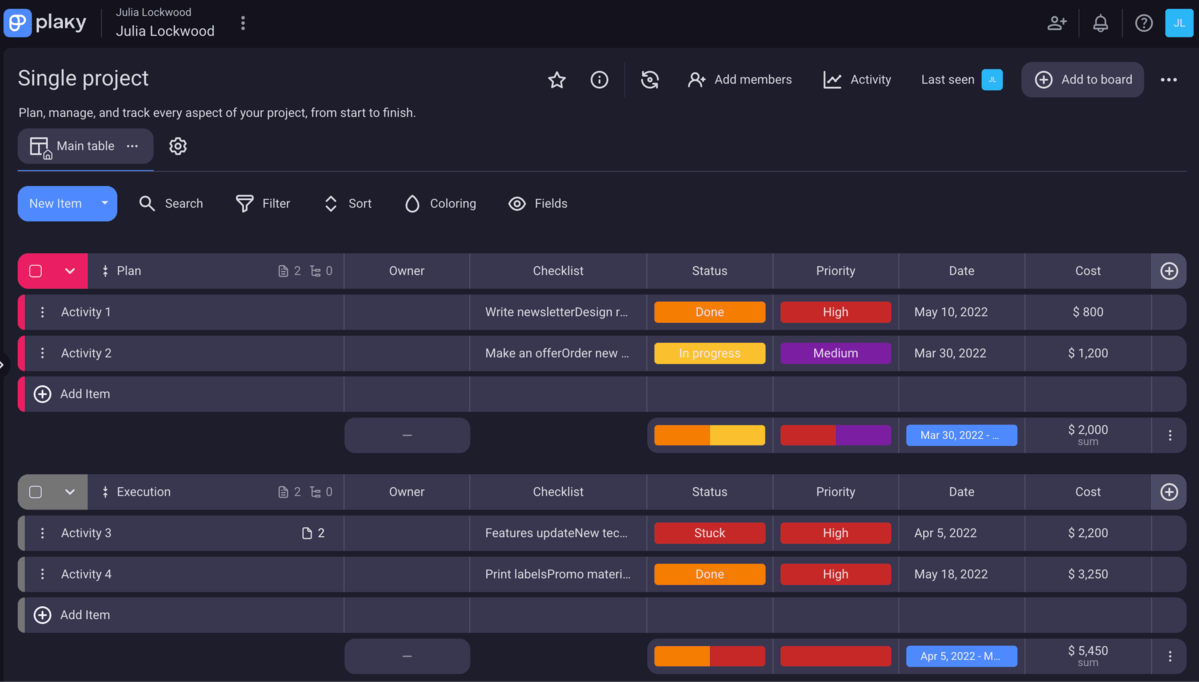Open the notifications bell
1199x682 pixels.
[1100, 23]
